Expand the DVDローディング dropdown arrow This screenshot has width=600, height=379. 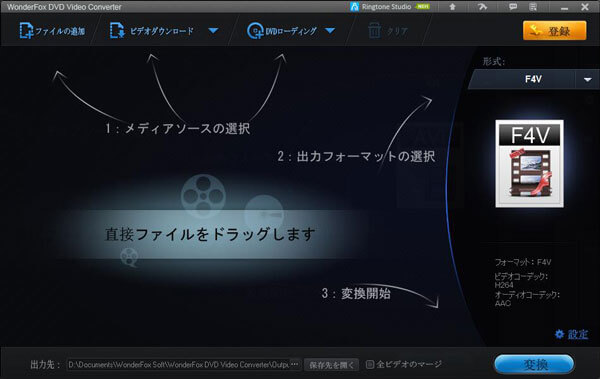point(330,31)
